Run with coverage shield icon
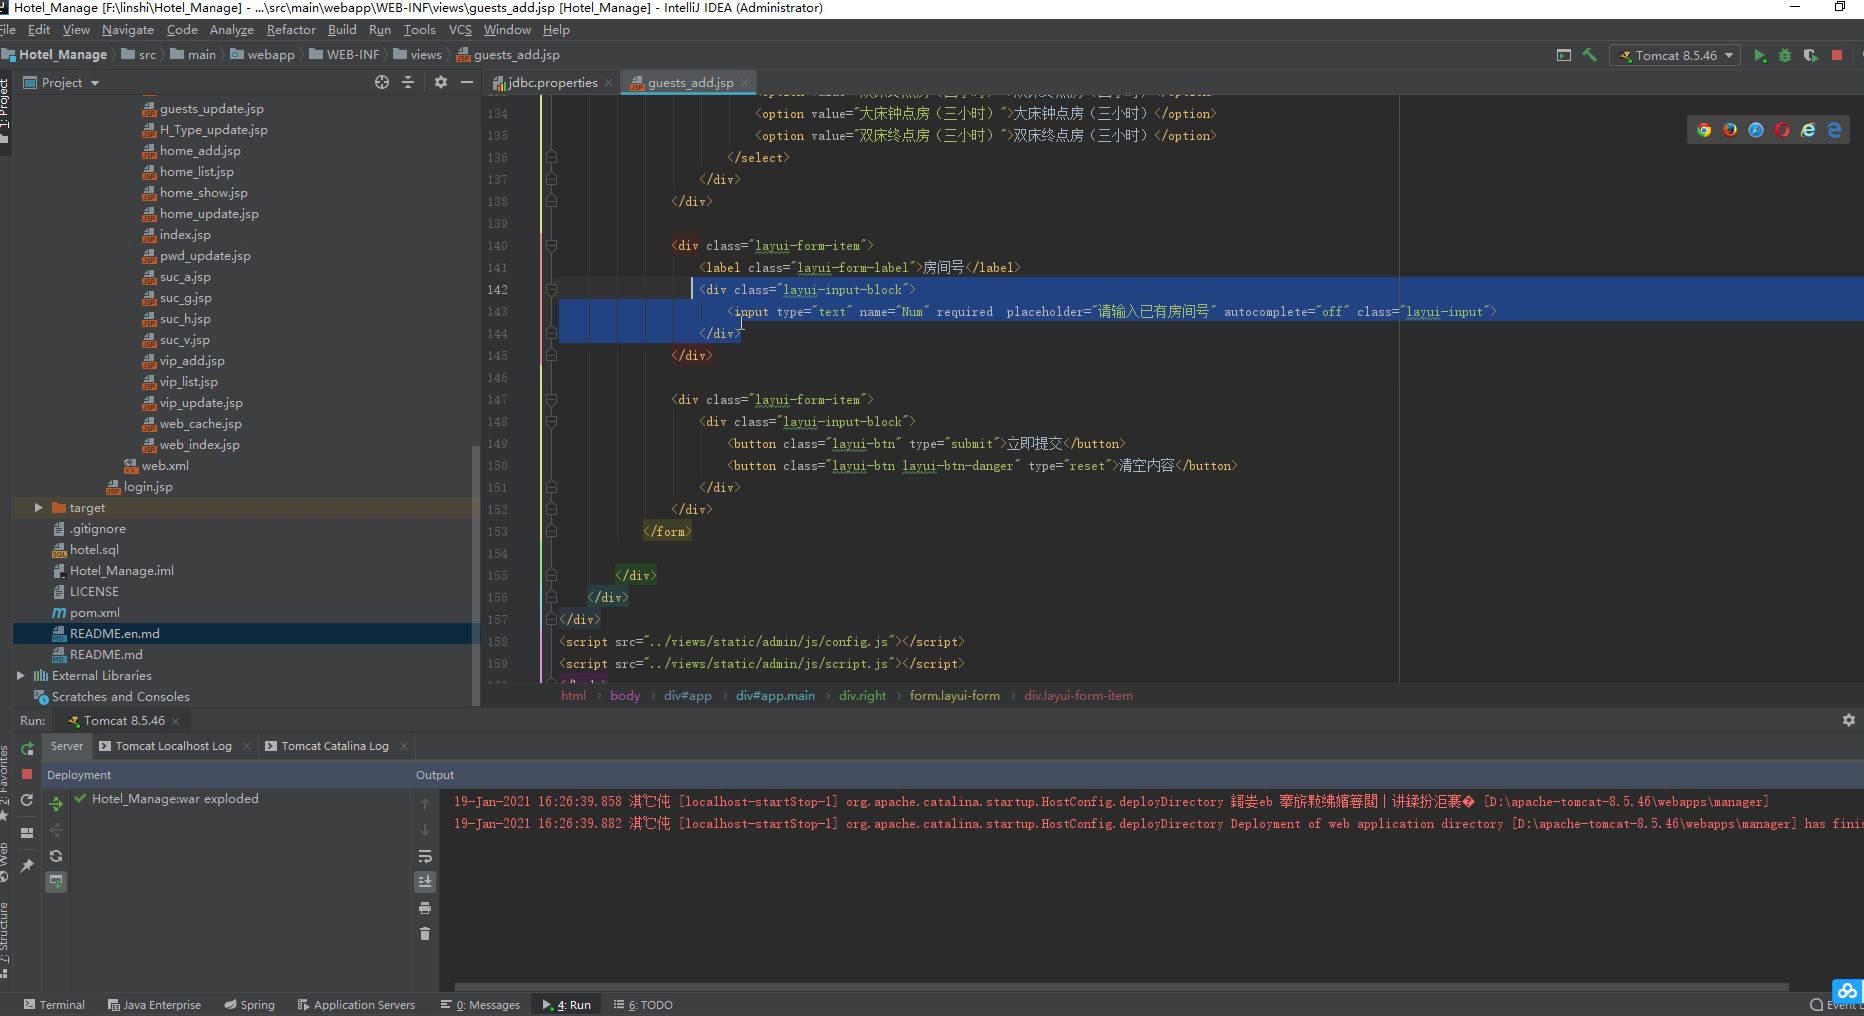This screenshot has width=1864, height=1016. click(x=1811, y=55)
